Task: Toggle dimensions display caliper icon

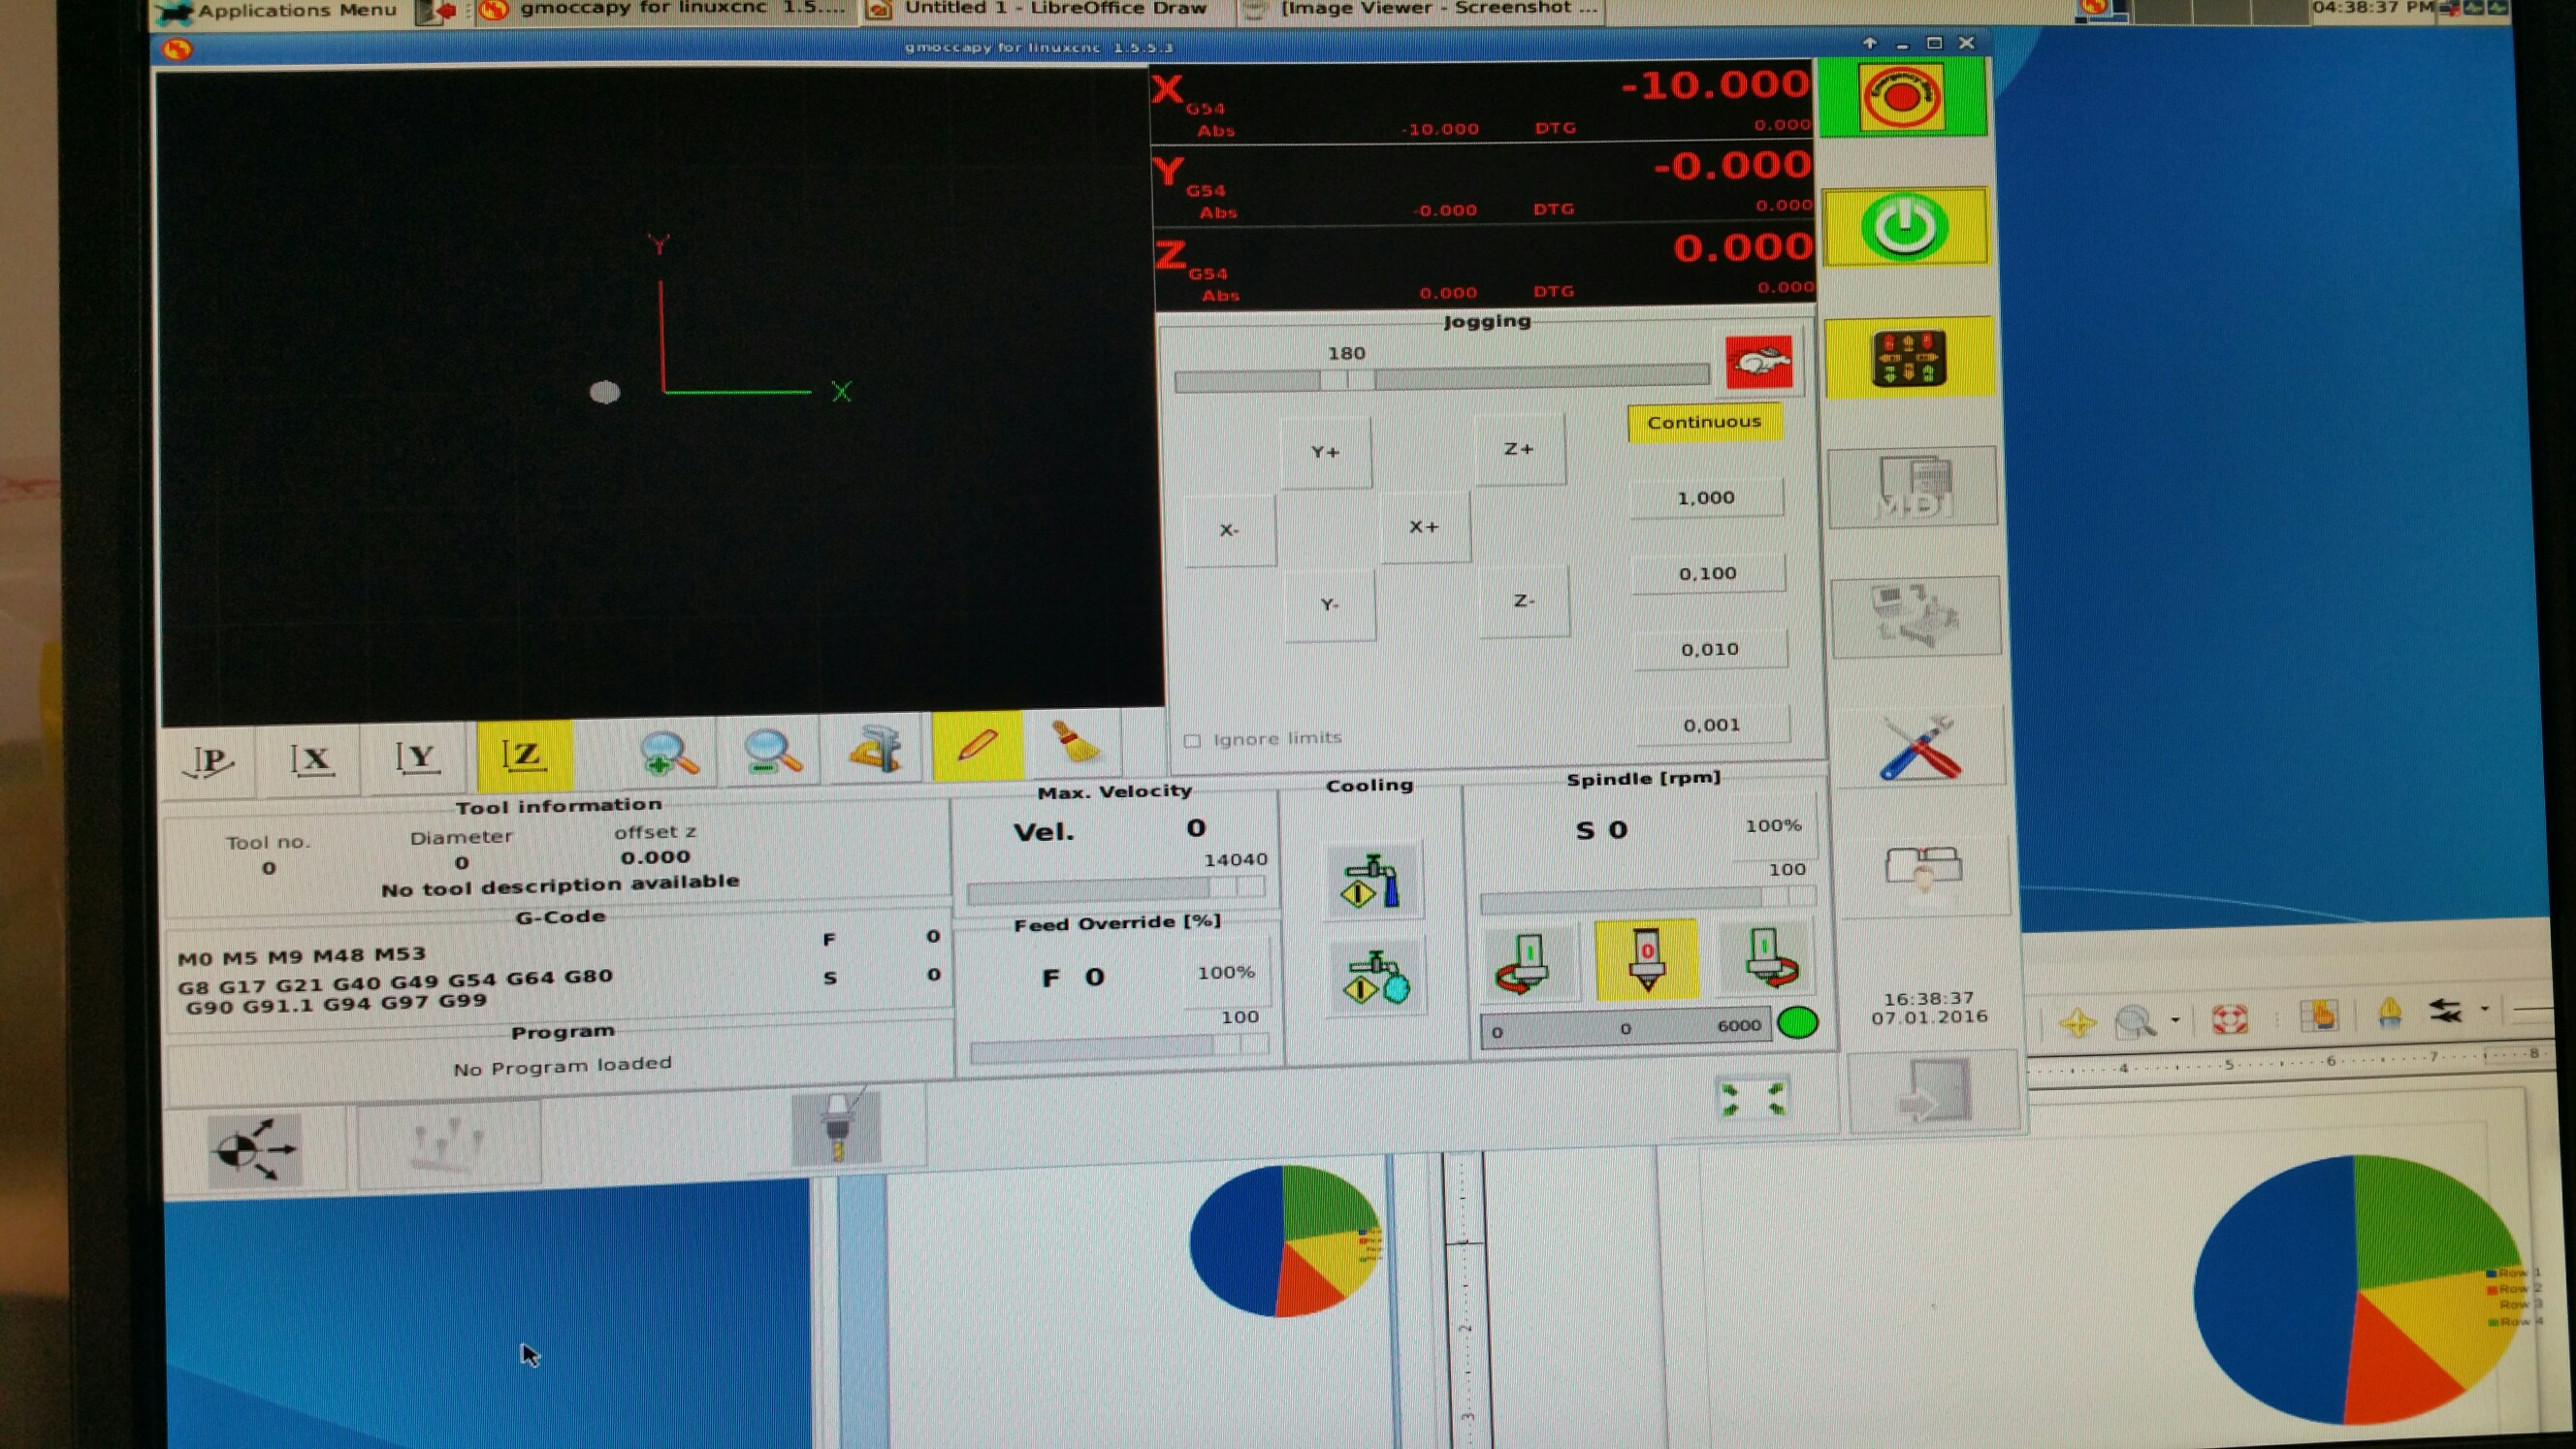Action: point(876,749)
